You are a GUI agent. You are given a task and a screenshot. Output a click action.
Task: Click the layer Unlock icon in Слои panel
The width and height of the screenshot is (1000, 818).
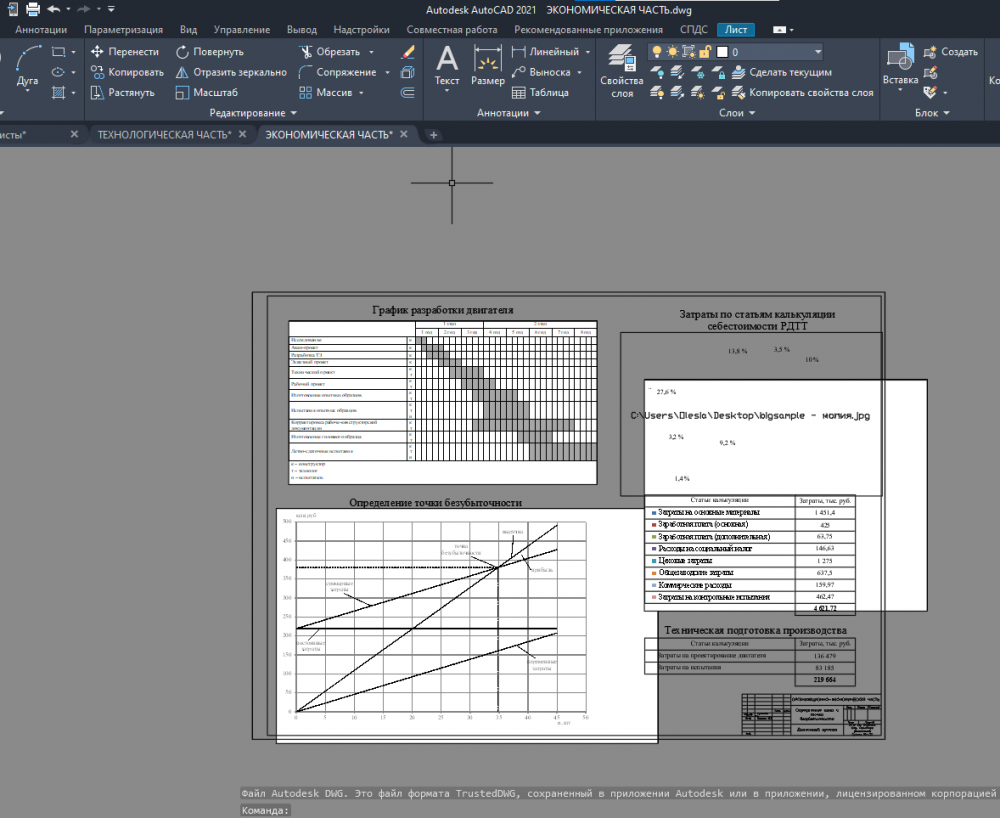pos(718,92)
